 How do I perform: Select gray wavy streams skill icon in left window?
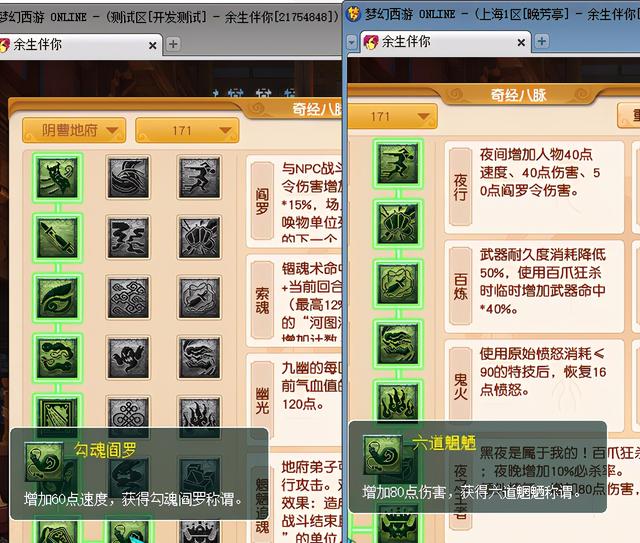(x=199, y=358)
